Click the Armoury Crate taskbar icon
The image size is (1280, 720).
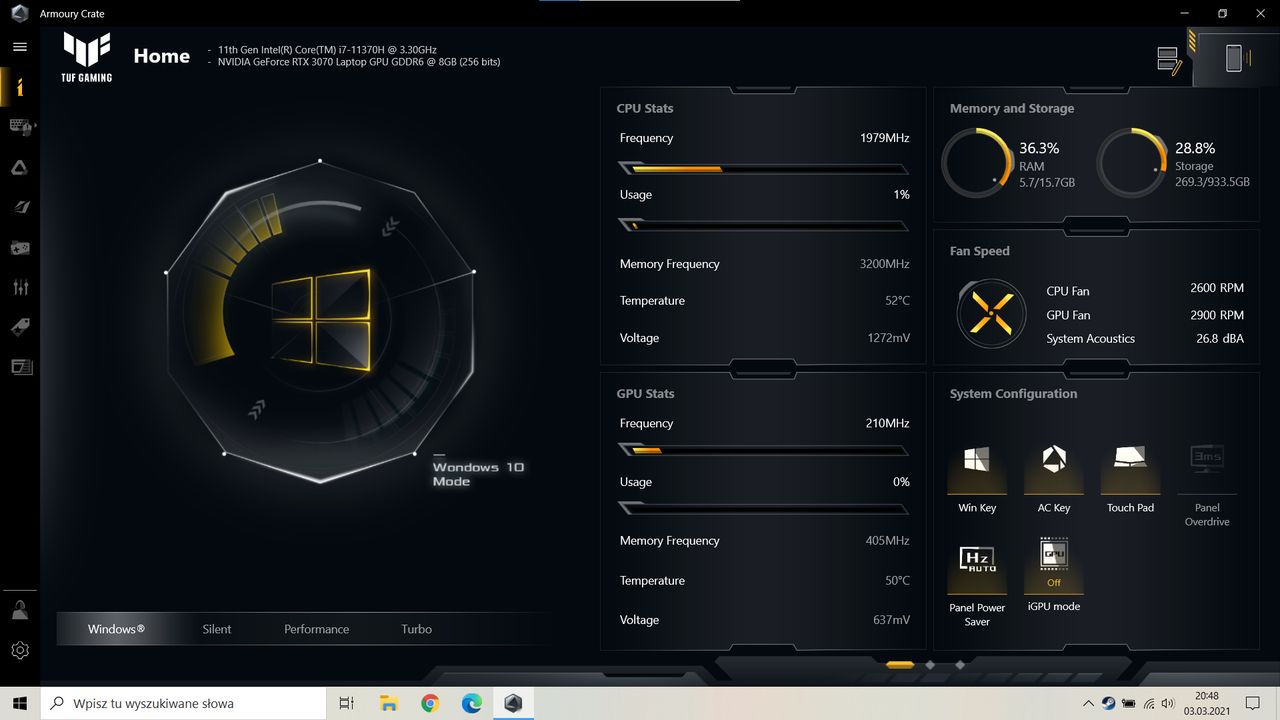513,703
